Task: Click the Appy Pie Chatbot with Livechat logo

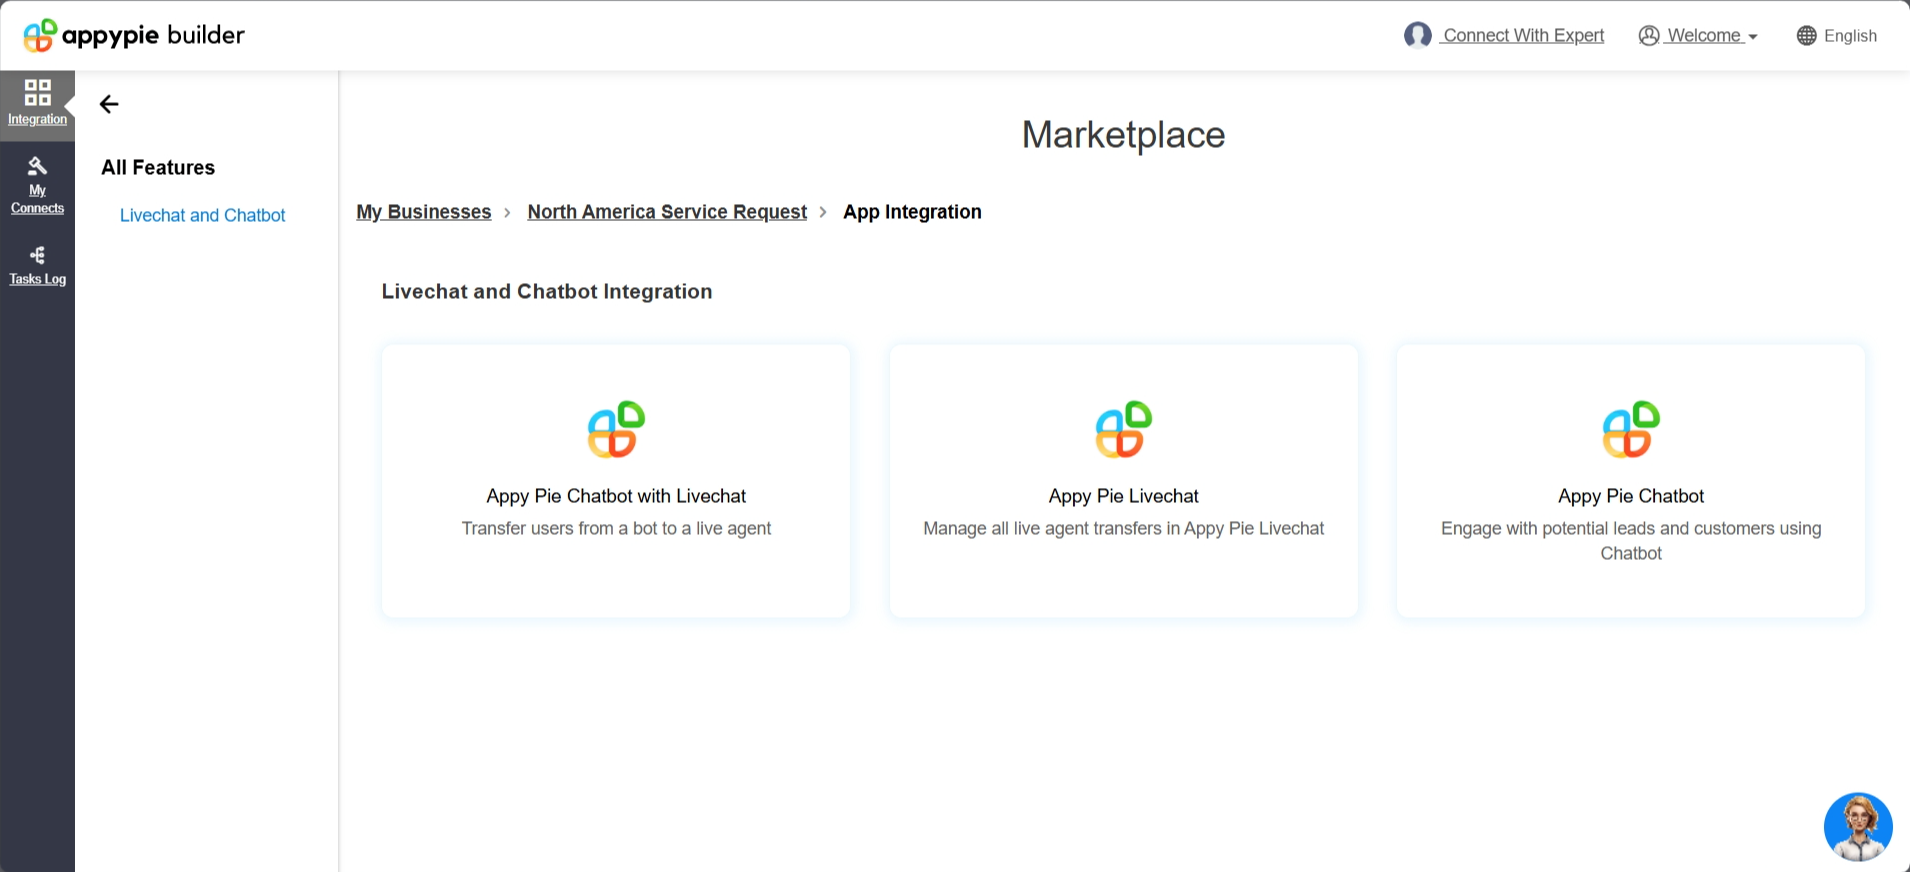Action: (616, 429)
